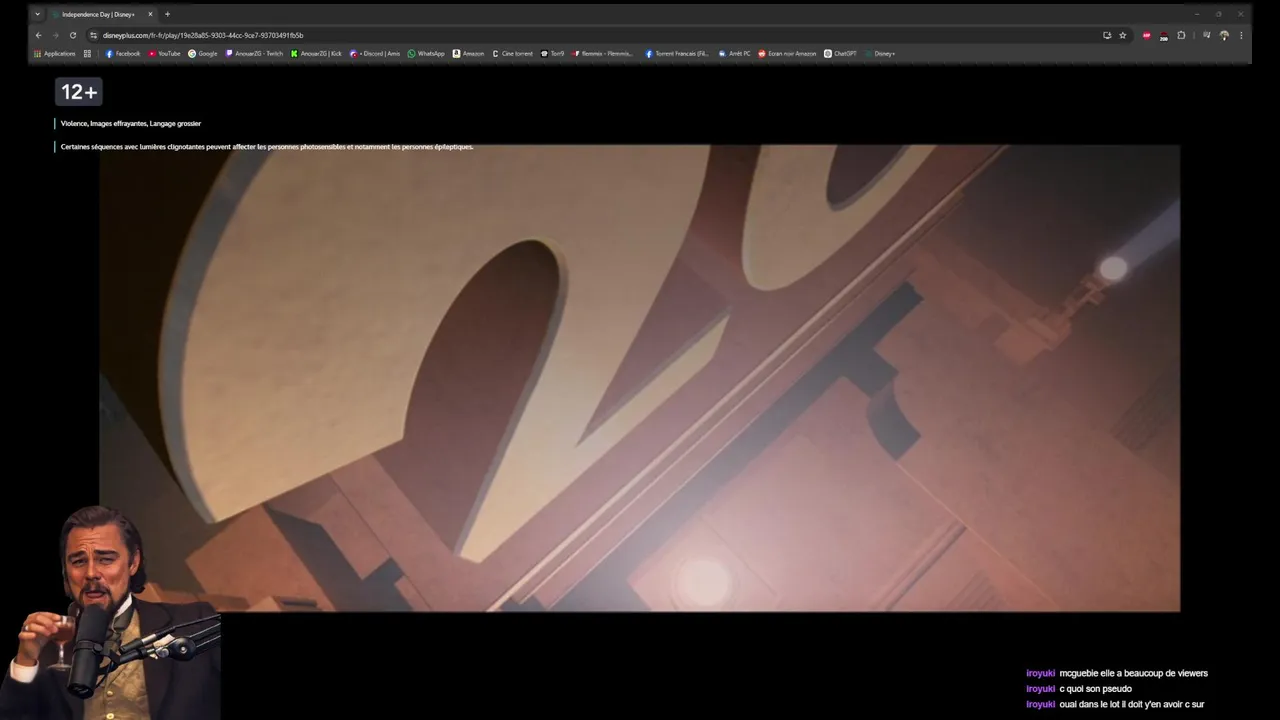1280x720 pixels.
Task: Open the Extensions puzzle menu
Action: tap(1181, 35)
